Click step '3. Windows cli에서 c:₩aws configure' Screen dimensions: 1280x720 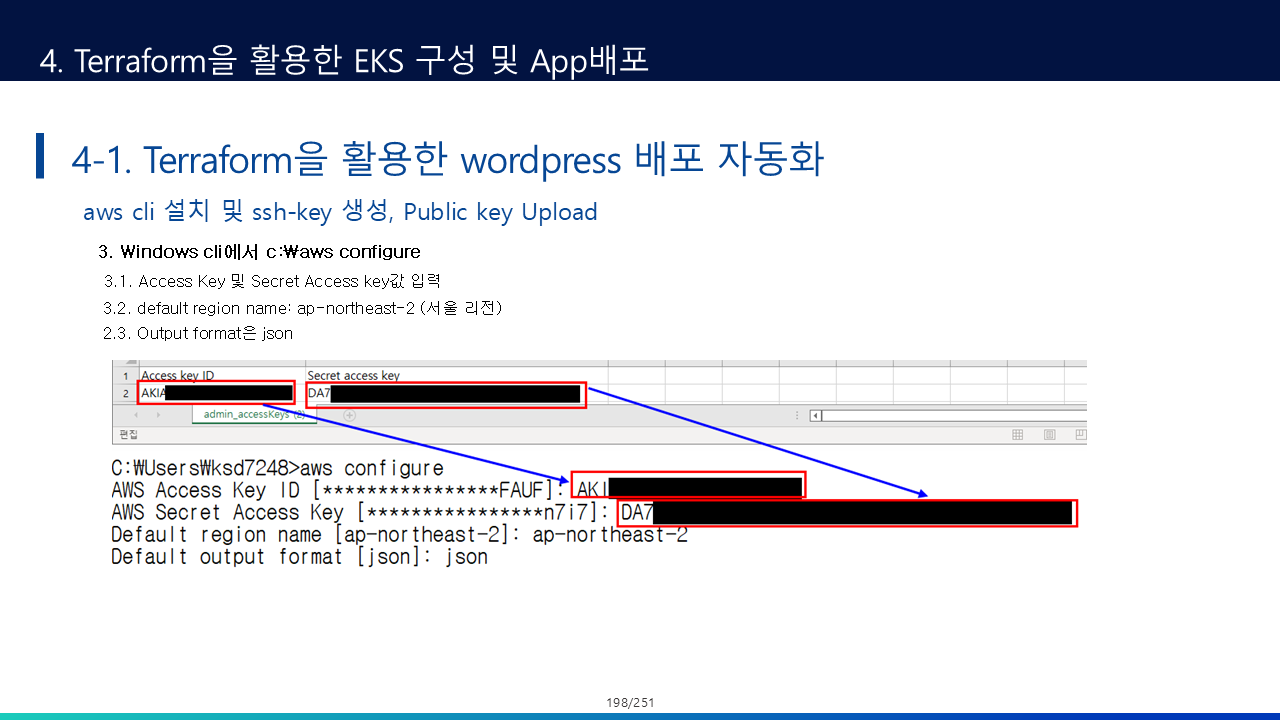[260, 252]
